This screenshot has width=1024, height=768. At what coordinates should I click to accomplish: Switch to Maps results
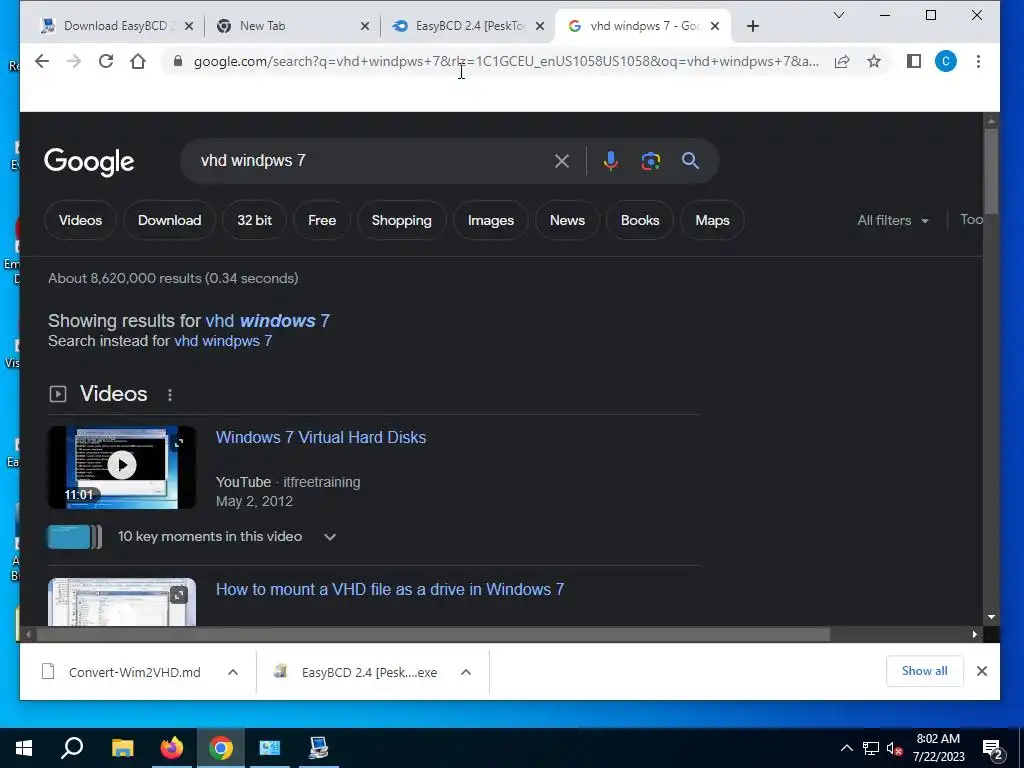[x=712, y=220]
